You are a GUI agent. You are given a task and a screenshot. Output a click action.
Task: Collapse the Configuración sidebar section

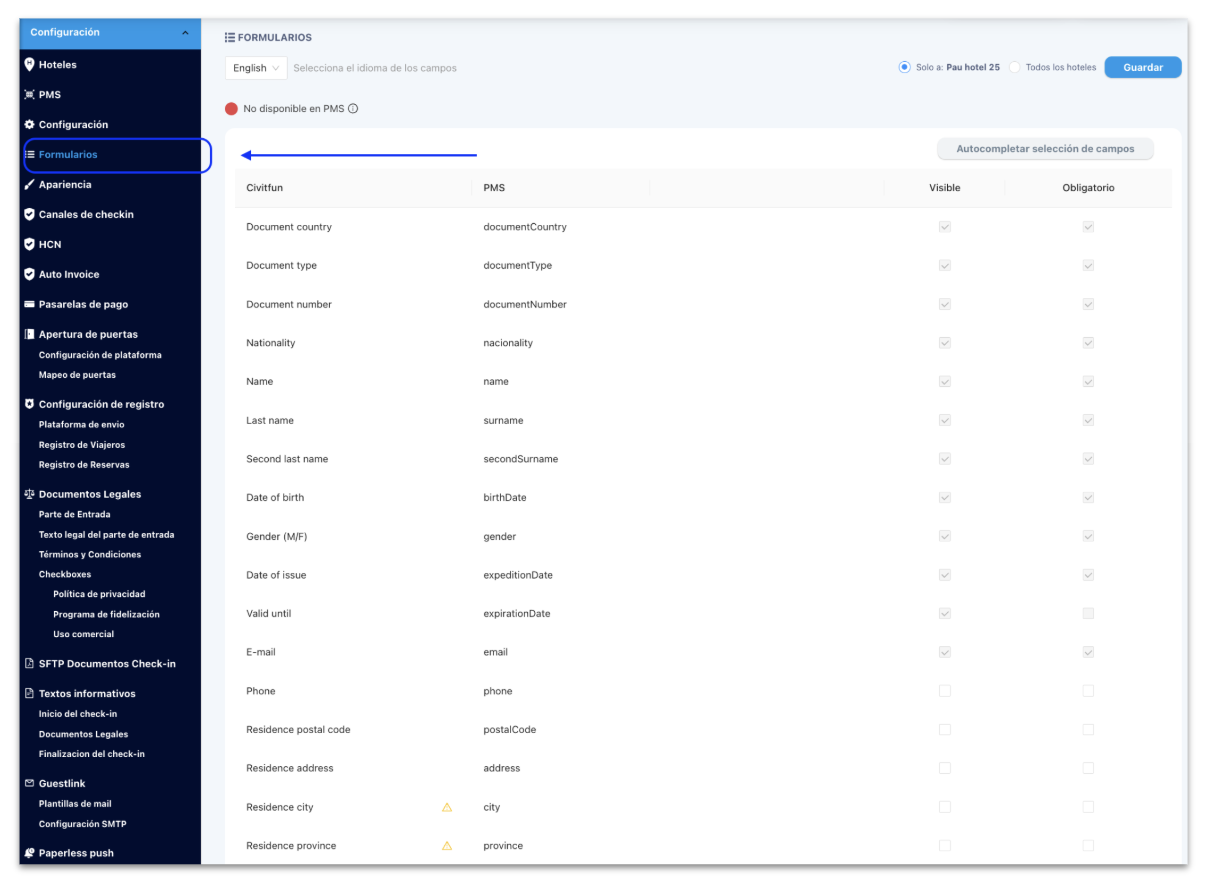[x=184, y=32]
